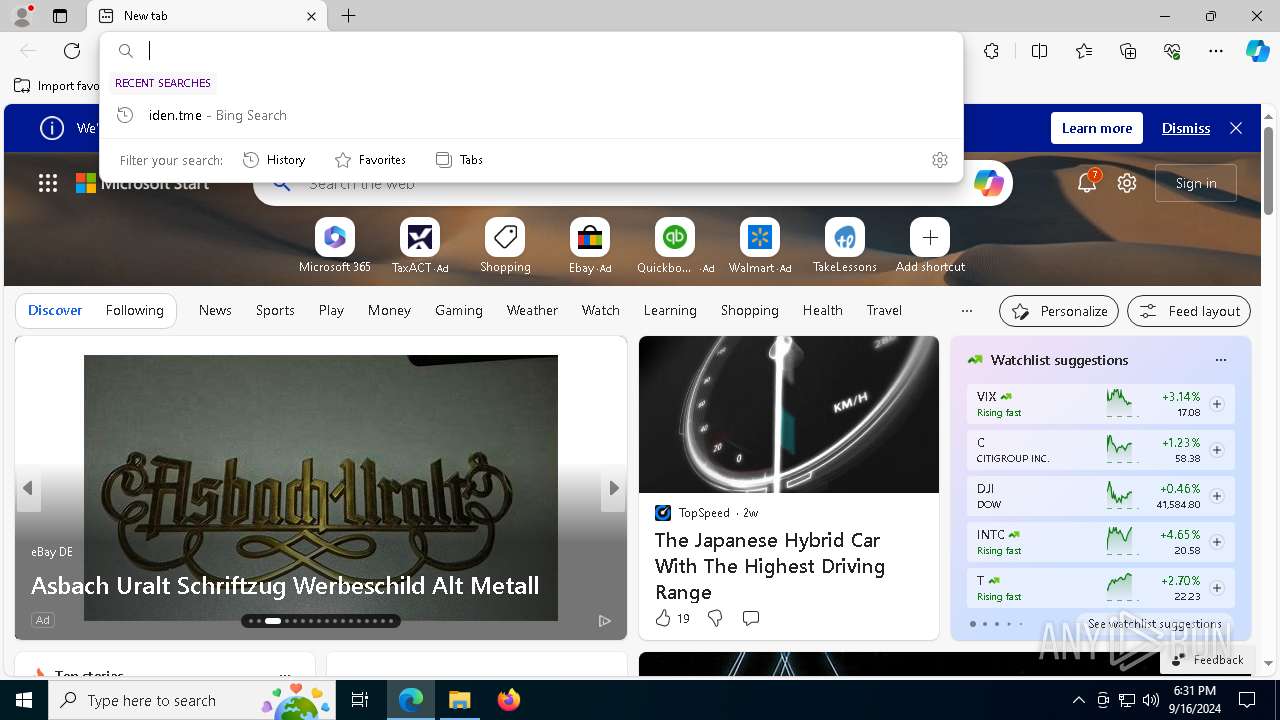Open Asbach Uralt ad thumbnail
The width and height of the screenshot is (1280, 720).
[x=321, y=488]
